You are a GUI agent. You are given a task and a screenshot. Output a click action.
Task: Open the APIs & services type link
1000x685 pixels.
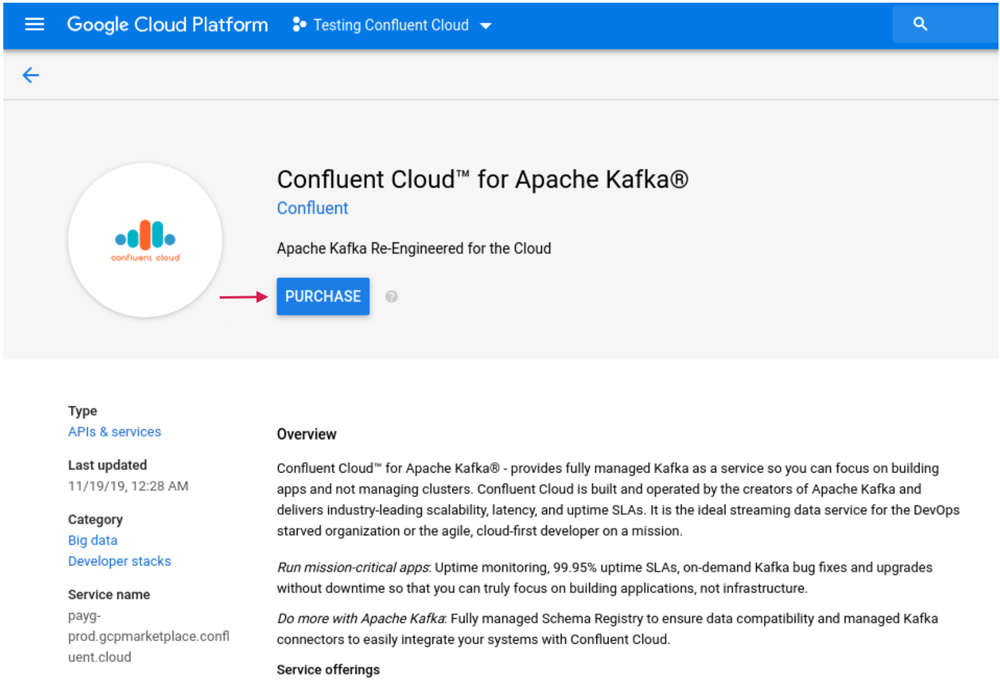pos(115,432)
